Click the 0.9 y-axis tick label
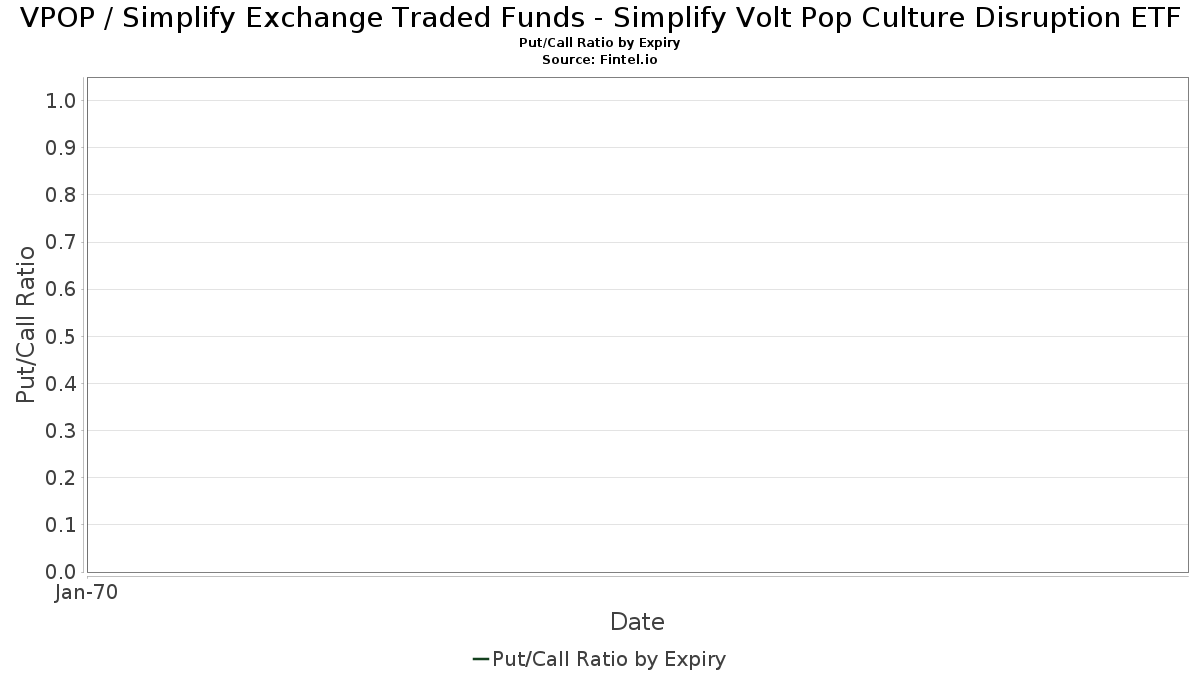This screenshot has height=675, width=1200. 61,148
